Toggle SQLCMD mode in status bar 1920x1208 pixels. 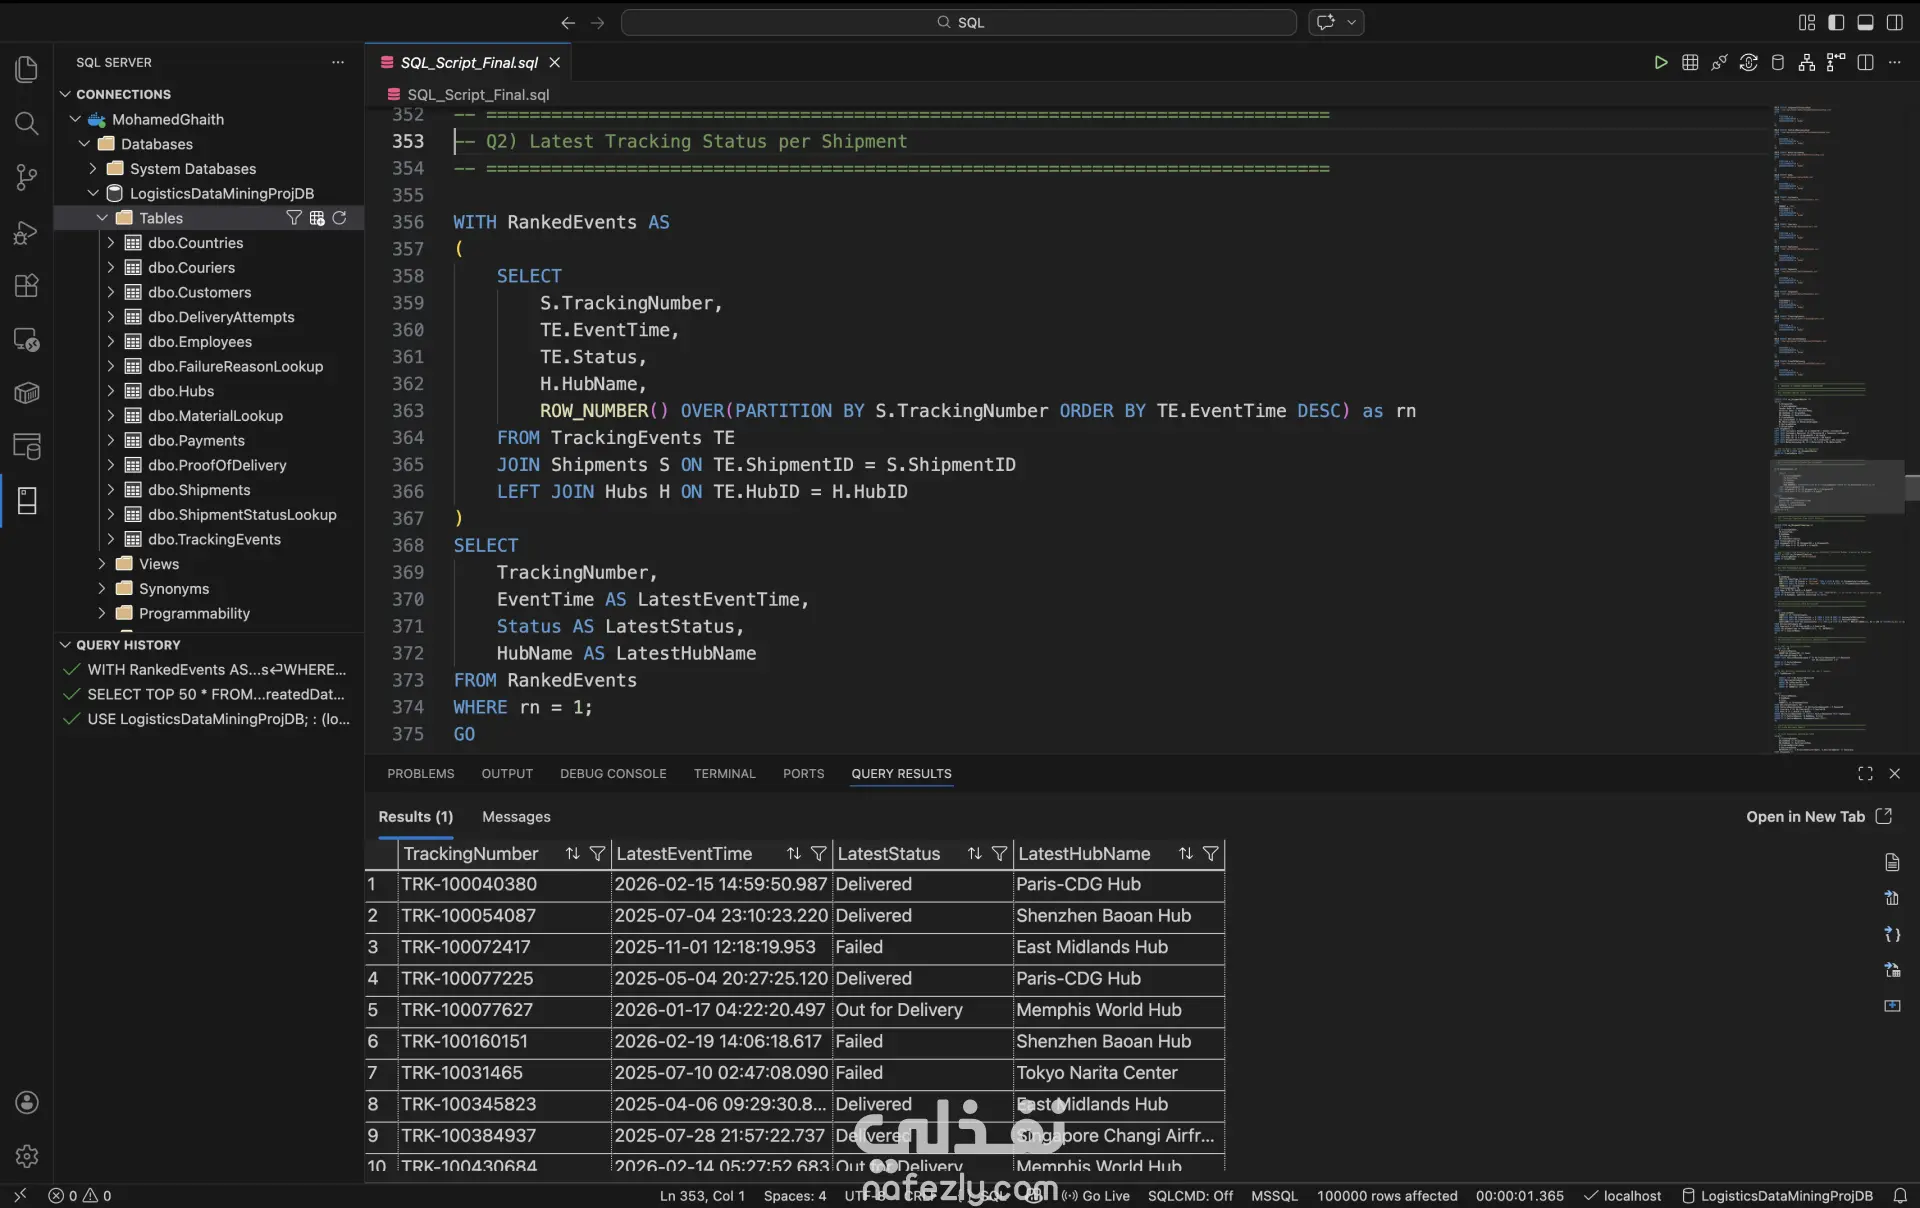click(x=1190, y=1195)
